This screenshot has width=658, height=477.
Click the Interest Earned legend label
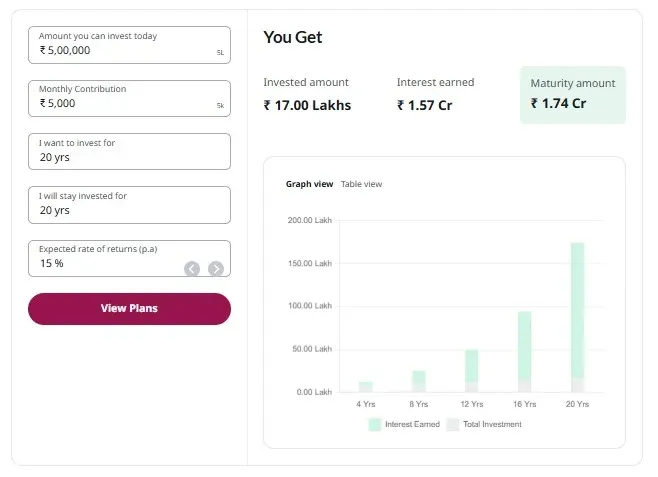[x=412, y=424]
